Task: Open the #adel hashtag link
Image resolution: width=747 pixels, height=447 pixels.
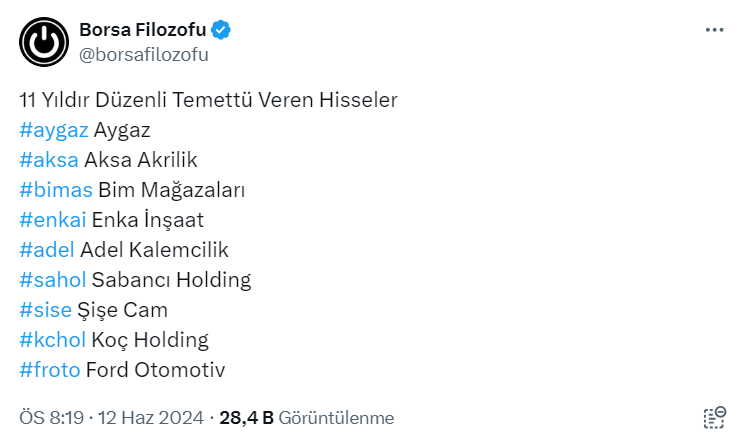Action: [46, 250]
